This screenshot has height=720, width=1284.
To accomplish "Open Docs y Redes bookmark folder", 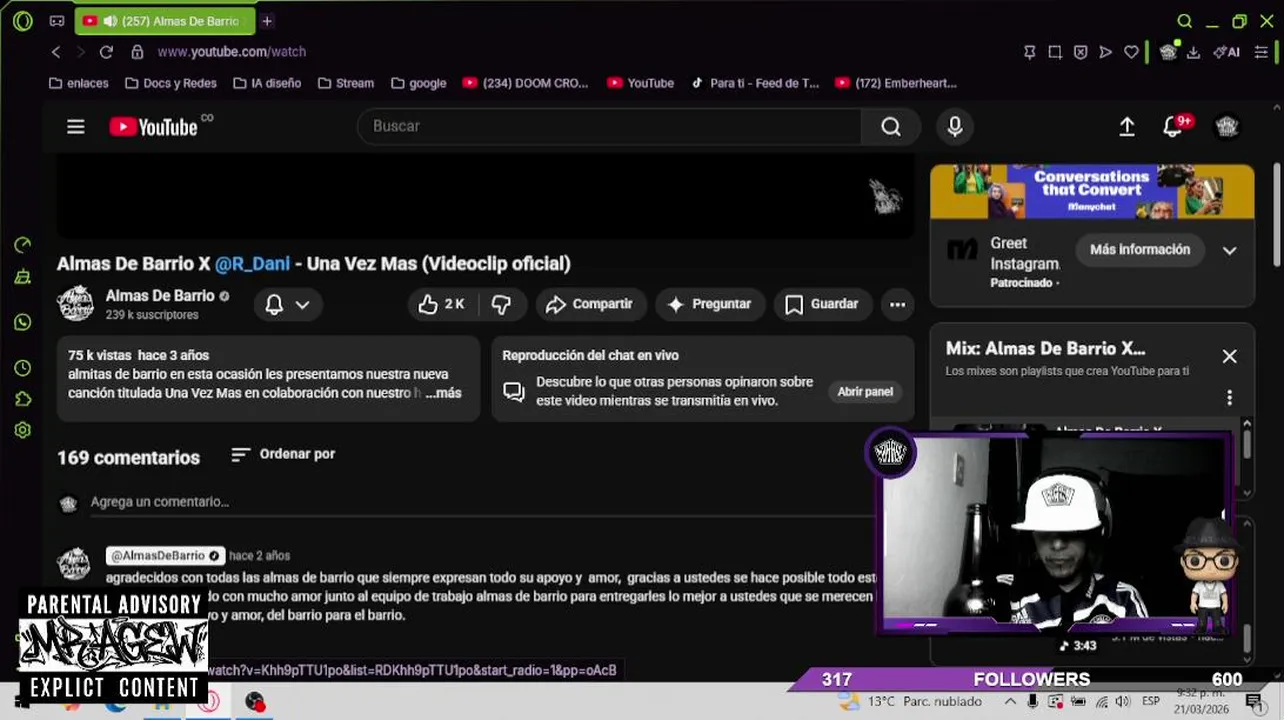I will (x=171, y=83).
